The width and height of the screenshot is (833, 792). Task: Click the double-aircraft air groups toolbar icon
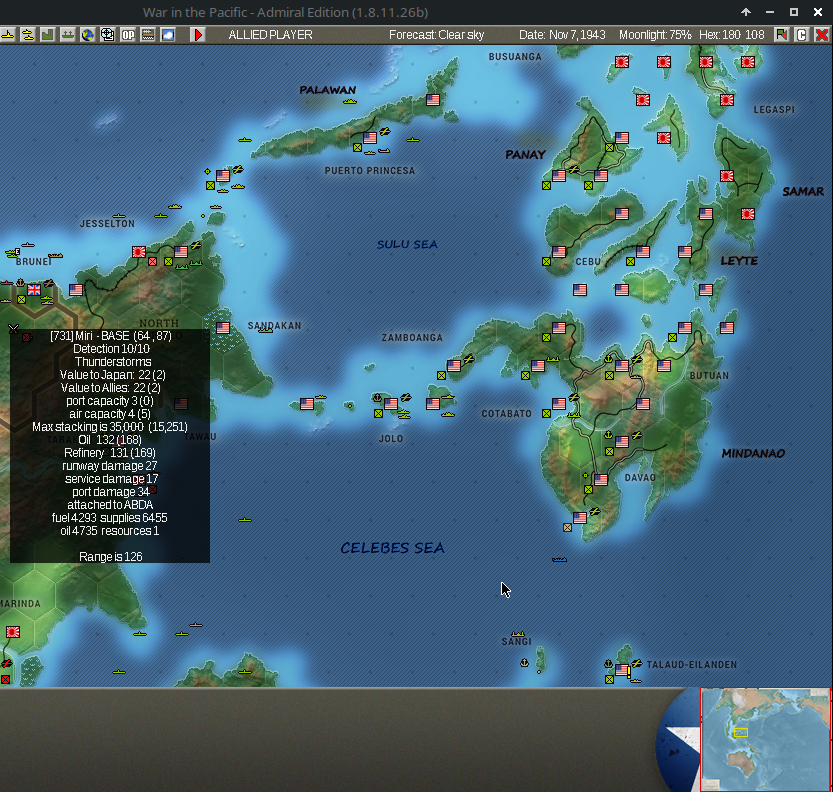[28, 35]
